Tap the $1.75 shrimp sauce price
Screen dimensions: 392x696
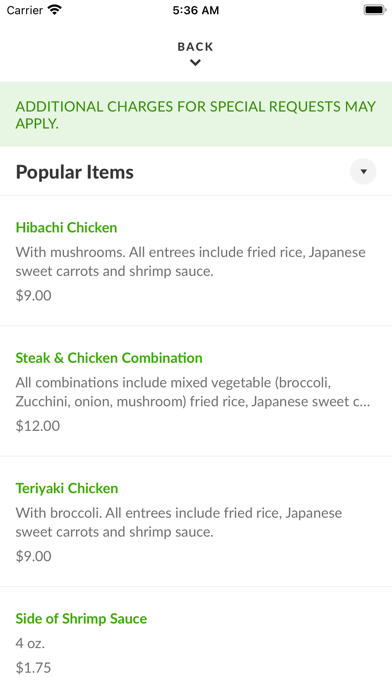[33, 668]
